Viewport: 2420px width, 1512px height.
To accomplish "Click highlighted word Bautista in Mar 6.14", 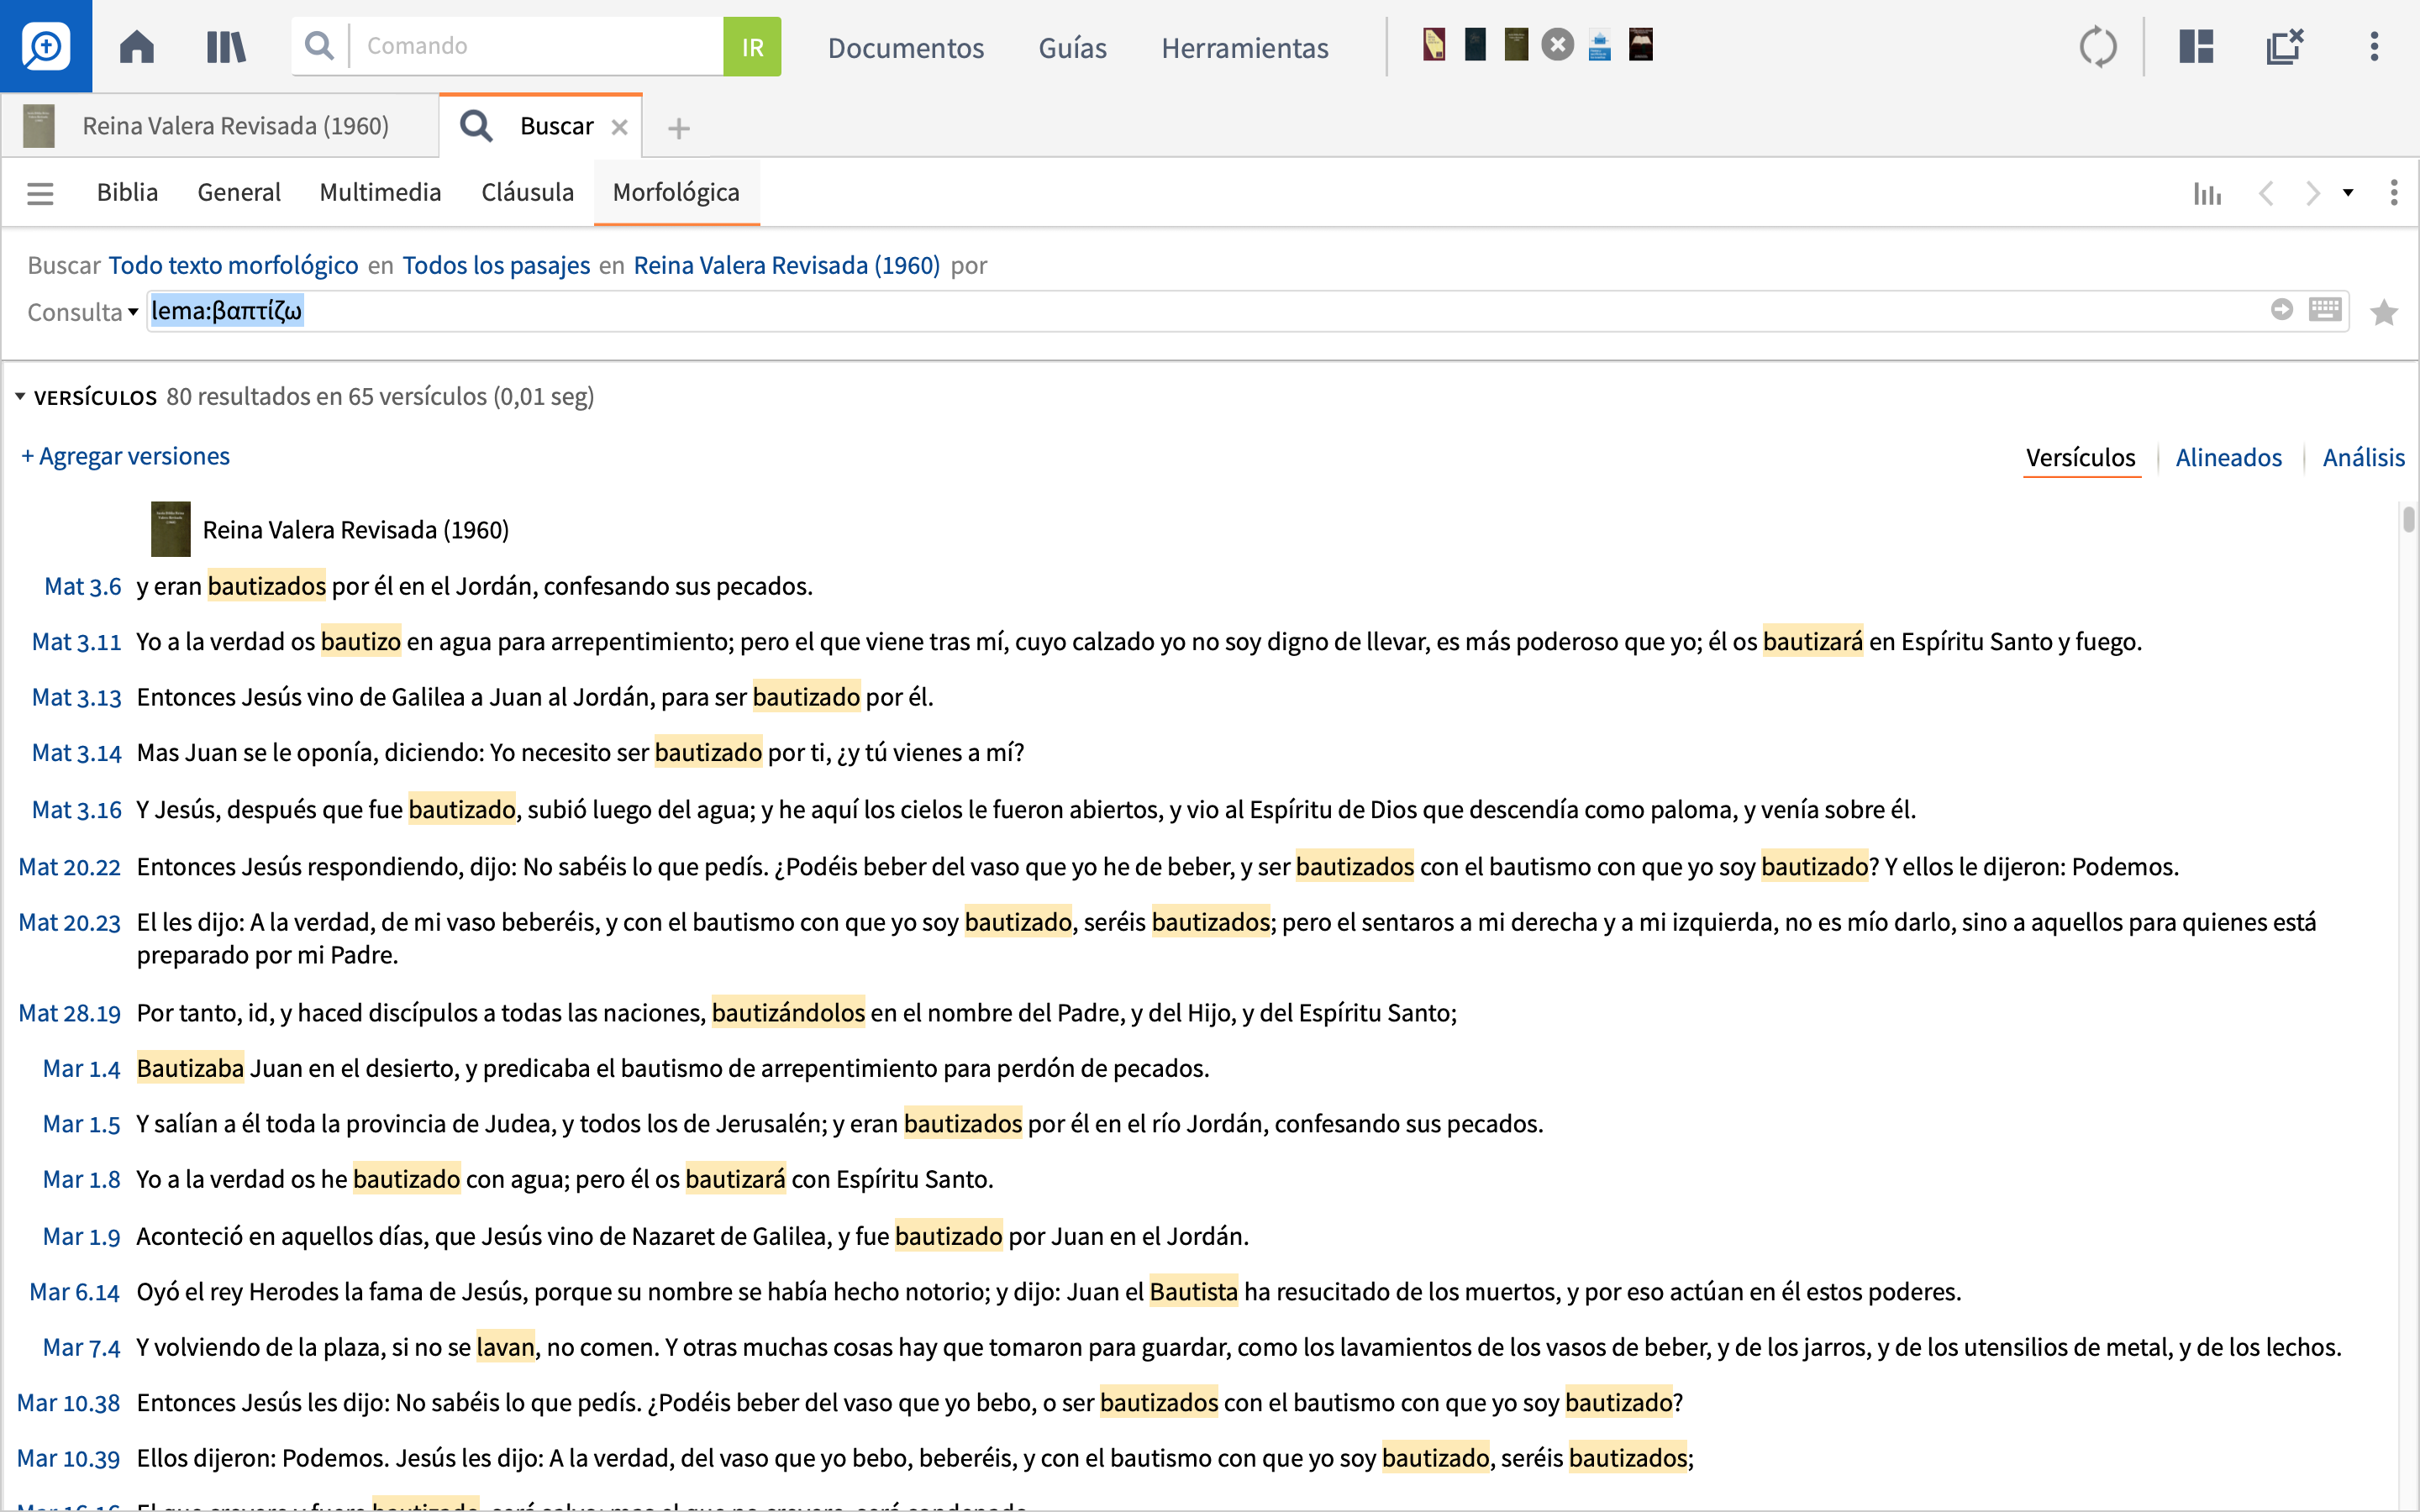I will coord(1193,1292).
